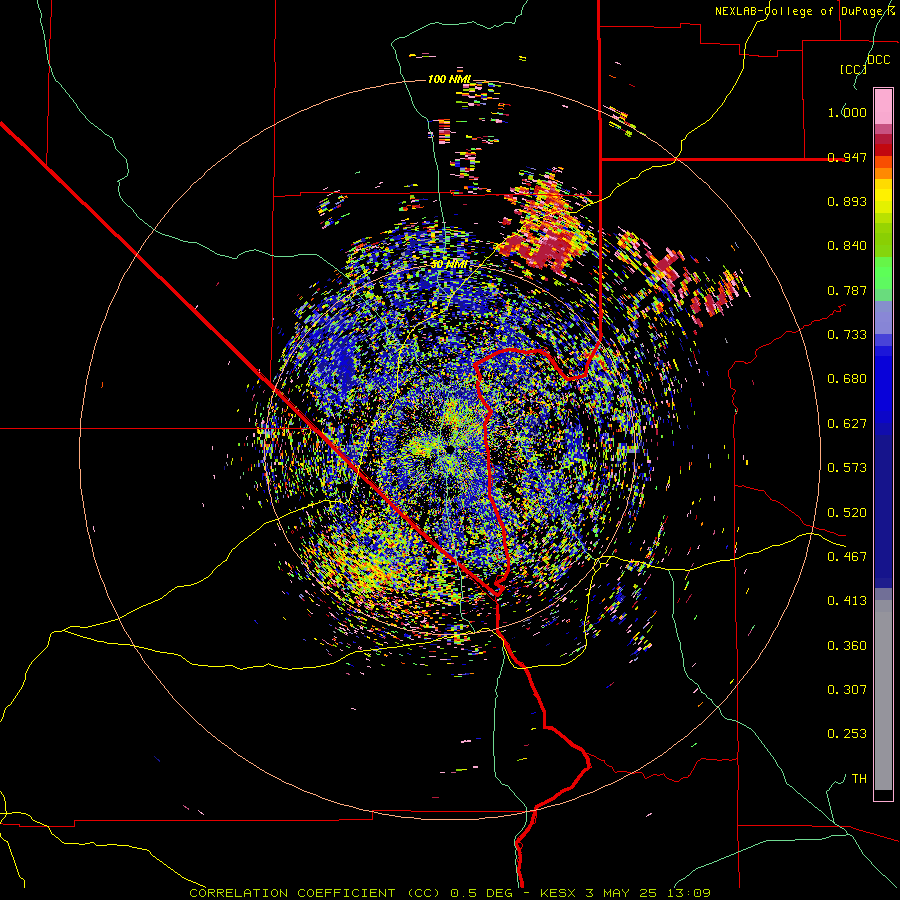Click the 1.000 value on the scale

click(847, 112)
